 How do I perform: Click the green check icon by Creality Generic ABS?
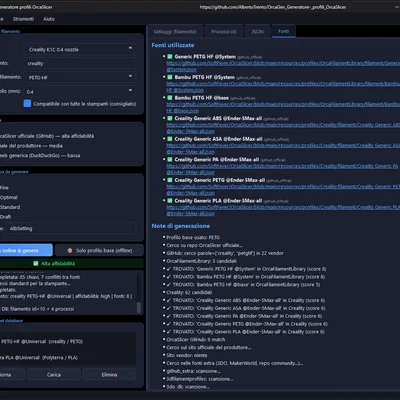pos(170,118)
